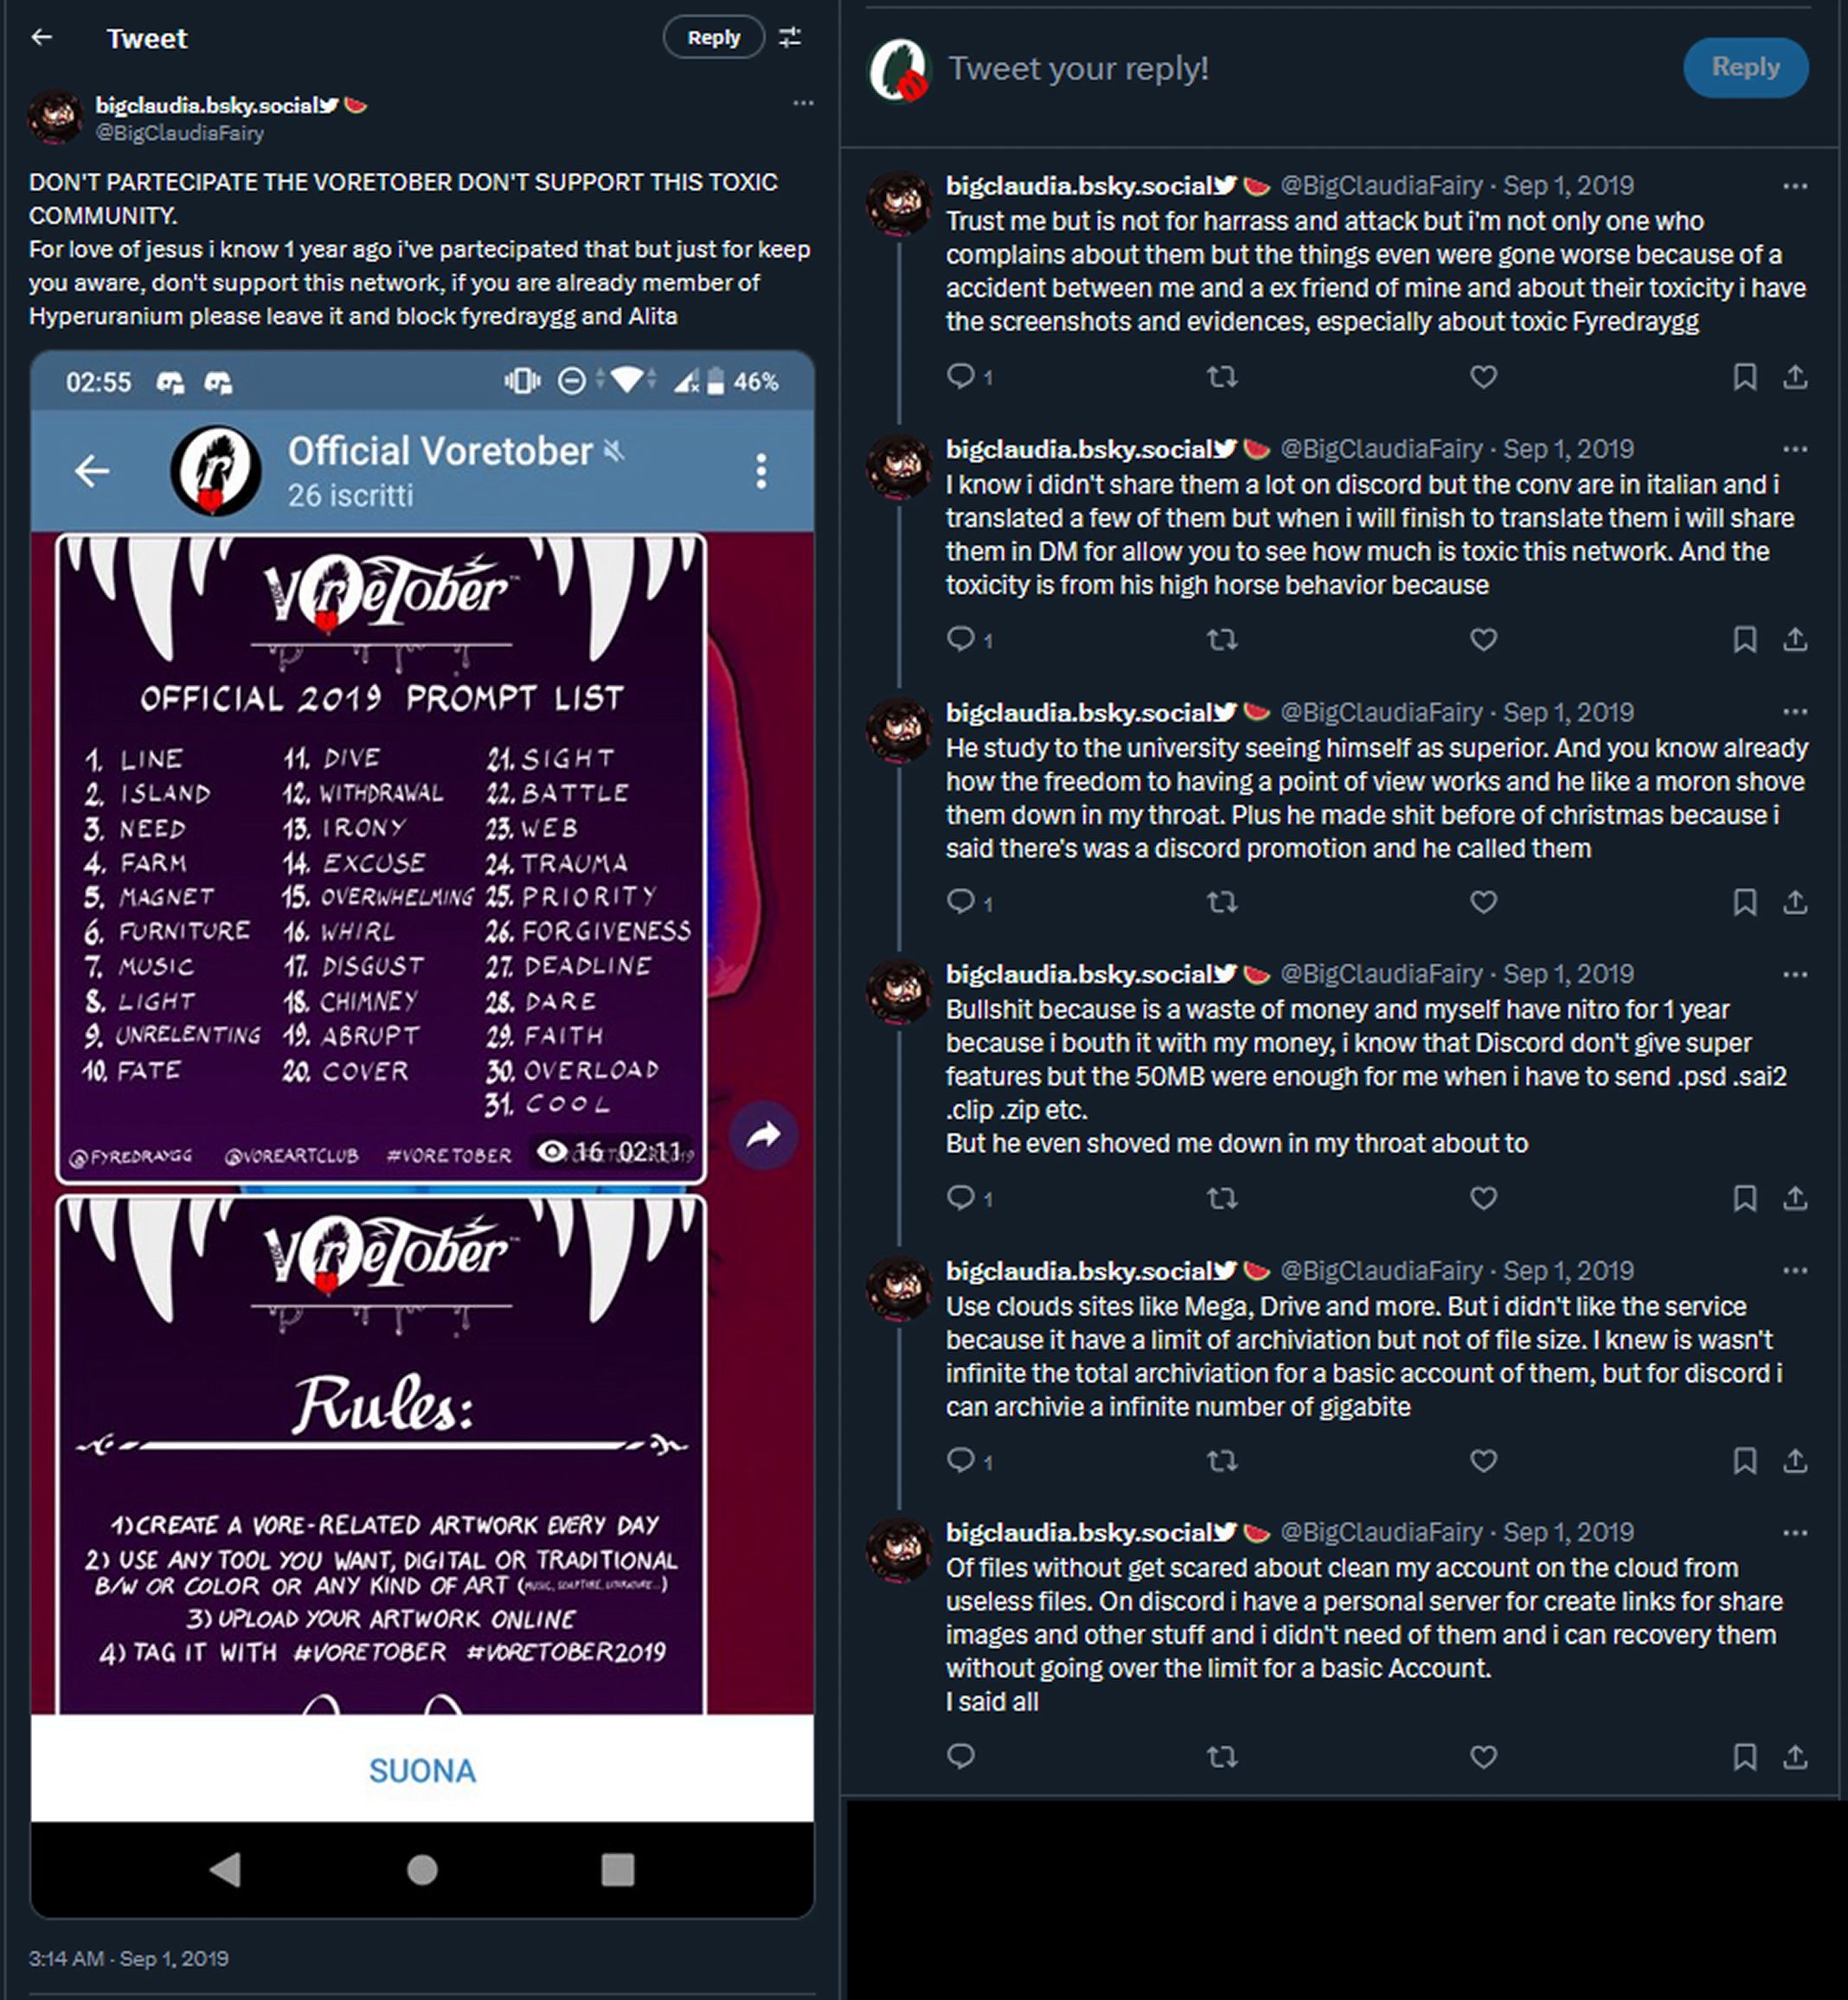Focus the 'Tweet your reply!' text field
1848x2000 pixels.
click(x=1300, y=68)
